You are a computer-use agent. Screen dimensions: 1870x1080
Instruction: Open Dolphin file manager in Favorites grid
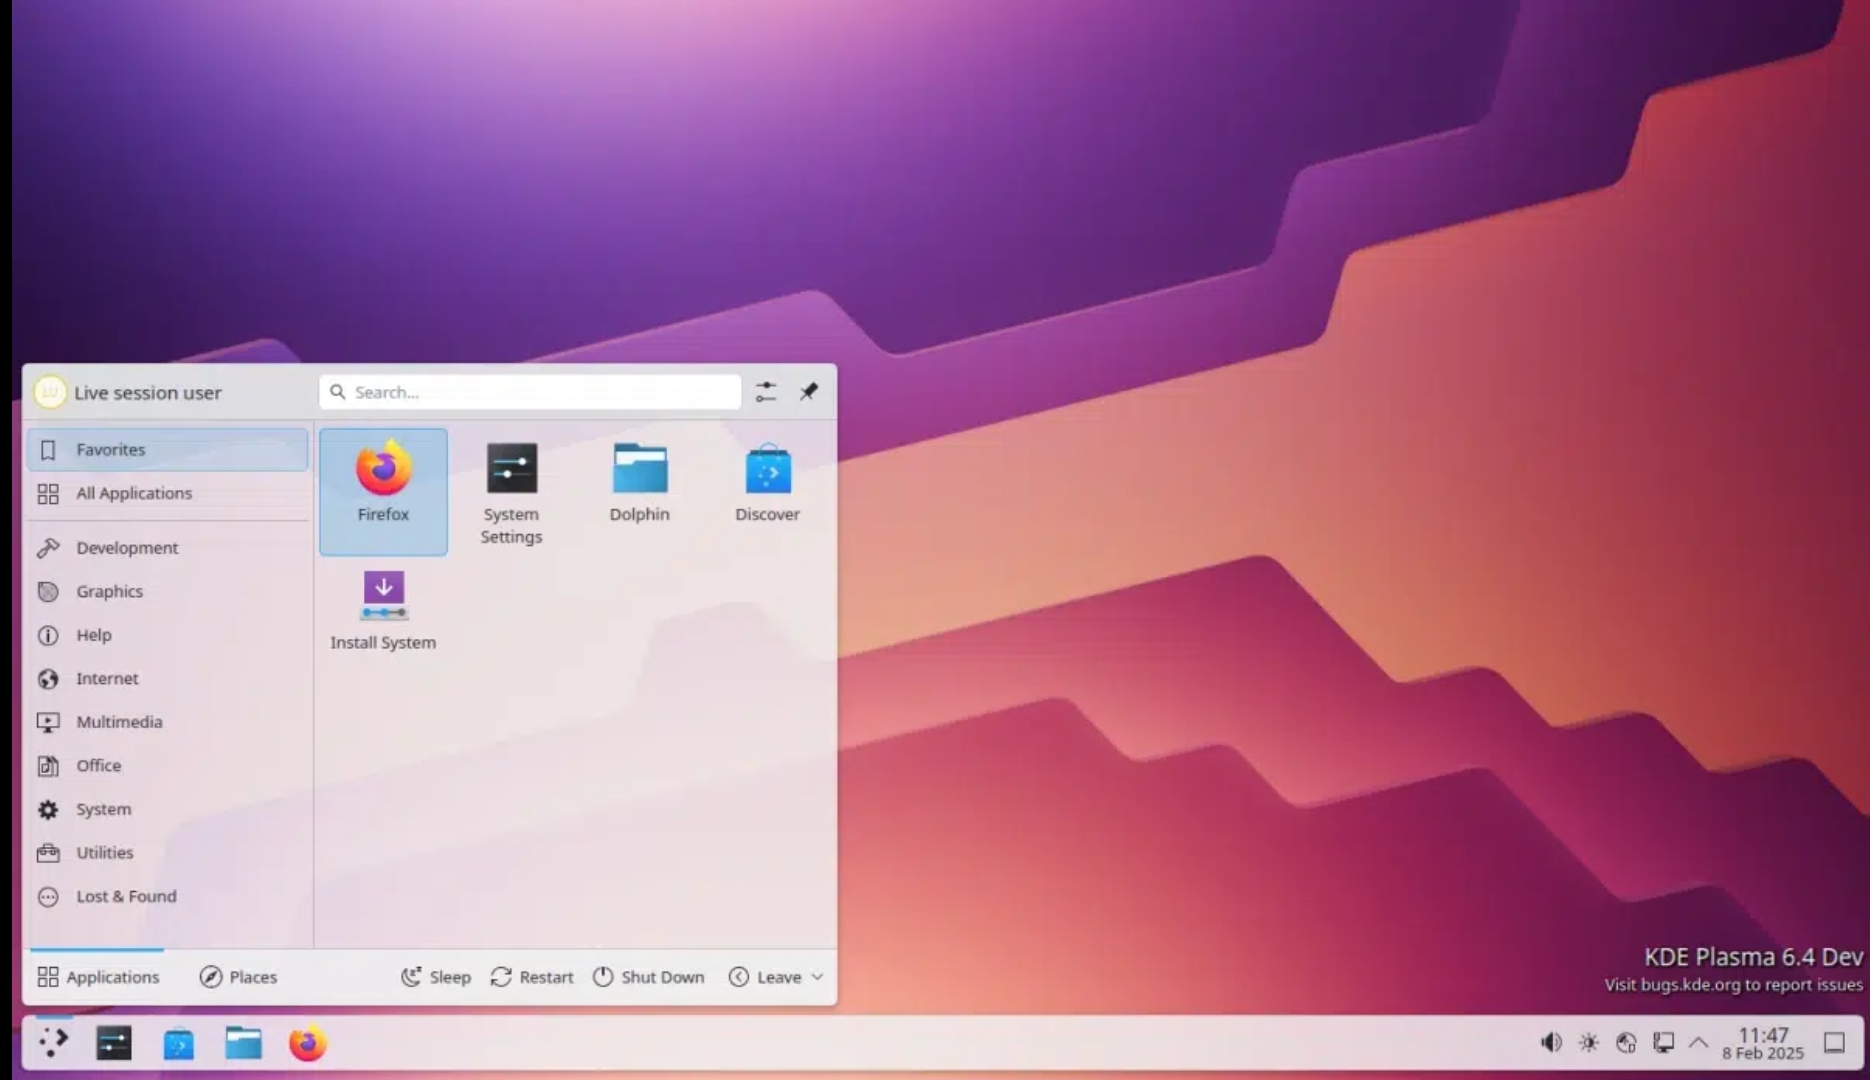(640, 491)
